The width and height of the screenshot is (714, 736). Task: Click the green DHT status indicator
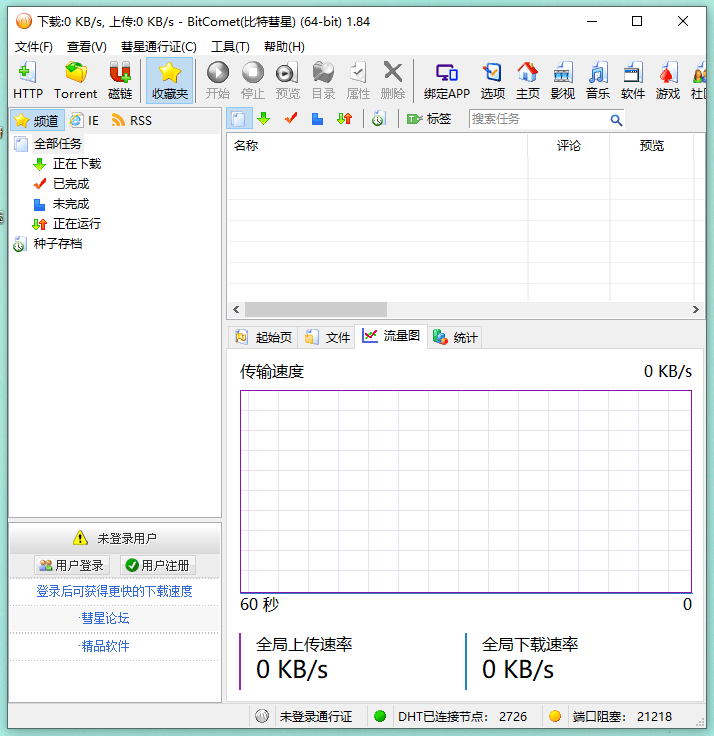380,716
